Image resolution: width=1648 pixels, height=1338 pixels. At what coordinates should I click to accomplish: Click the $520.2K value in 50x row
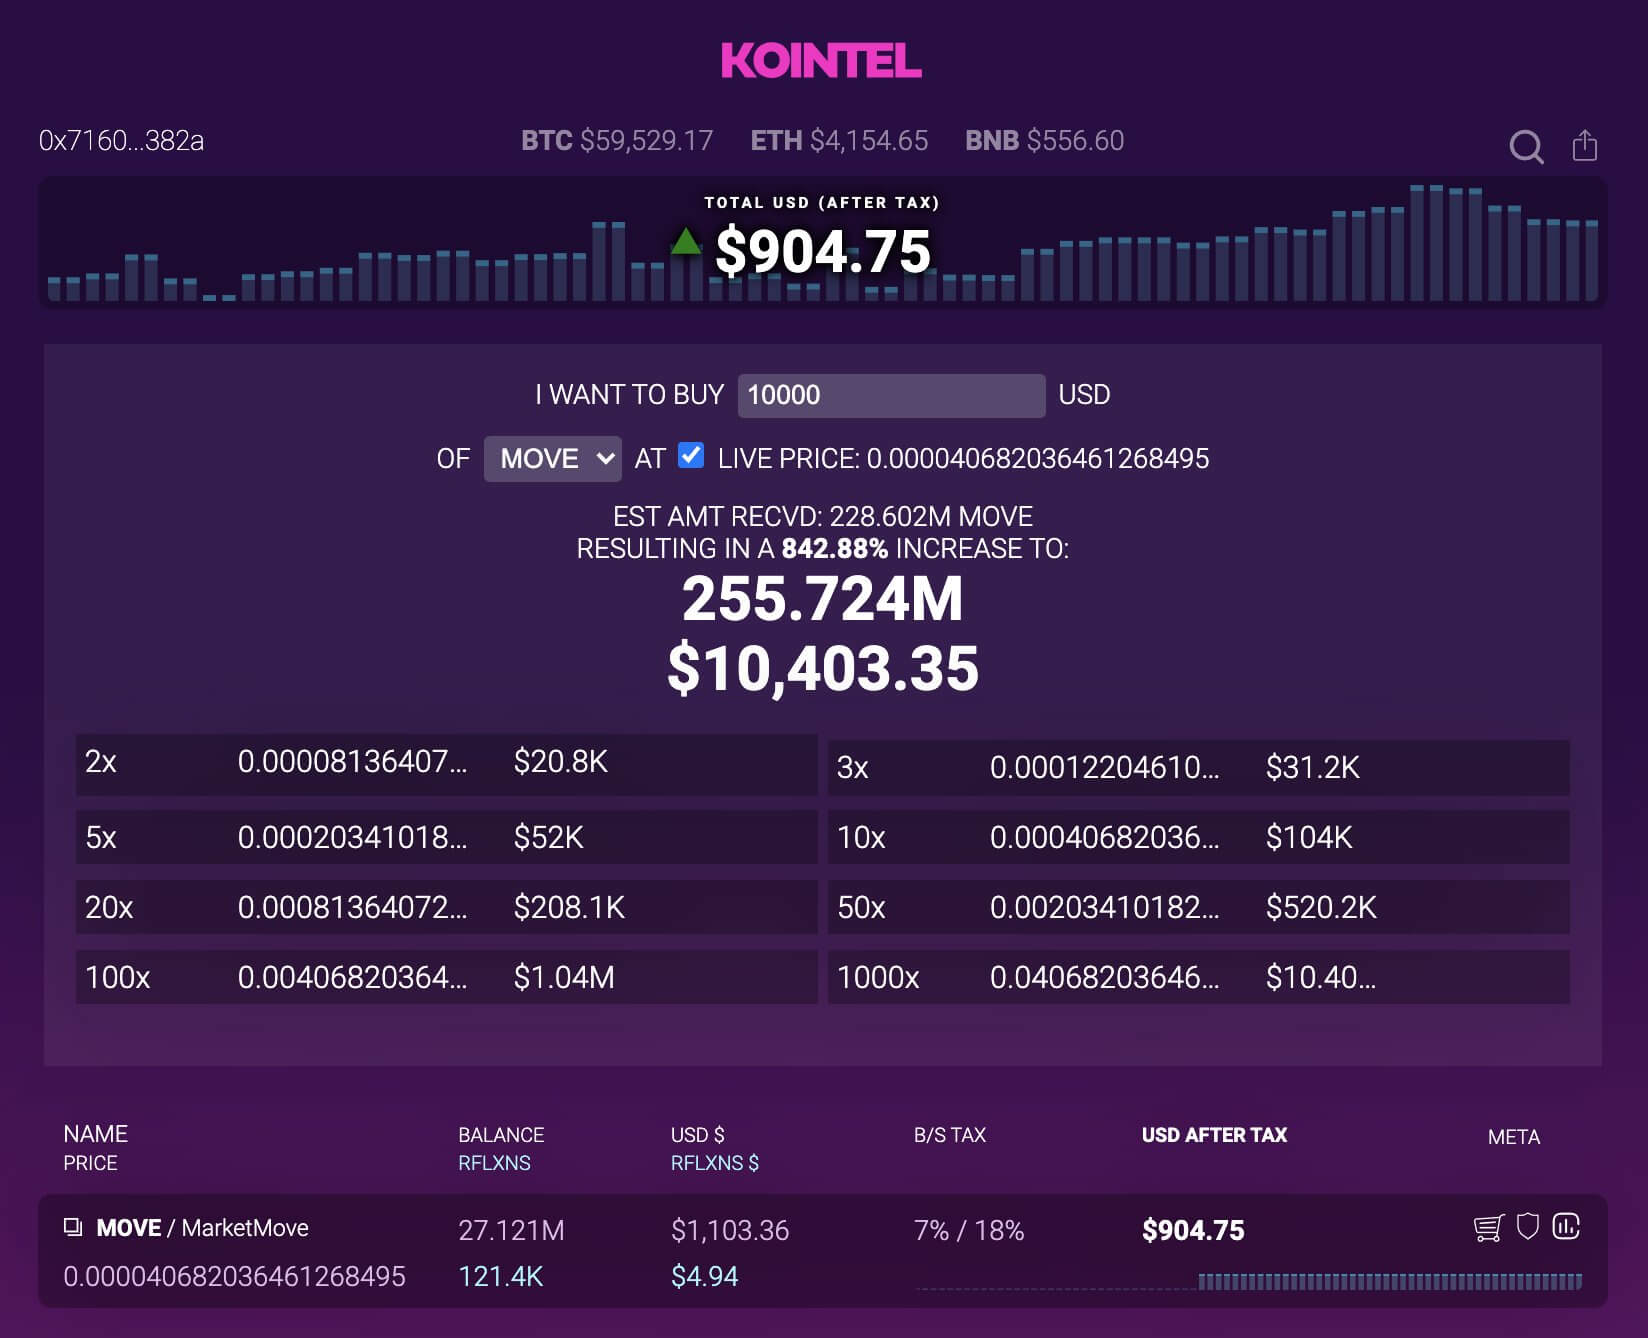coord(1321,907)
